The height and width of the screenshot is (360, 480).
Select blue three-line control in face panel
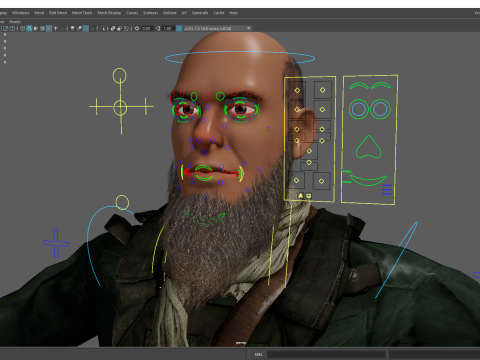pos(387,189)
